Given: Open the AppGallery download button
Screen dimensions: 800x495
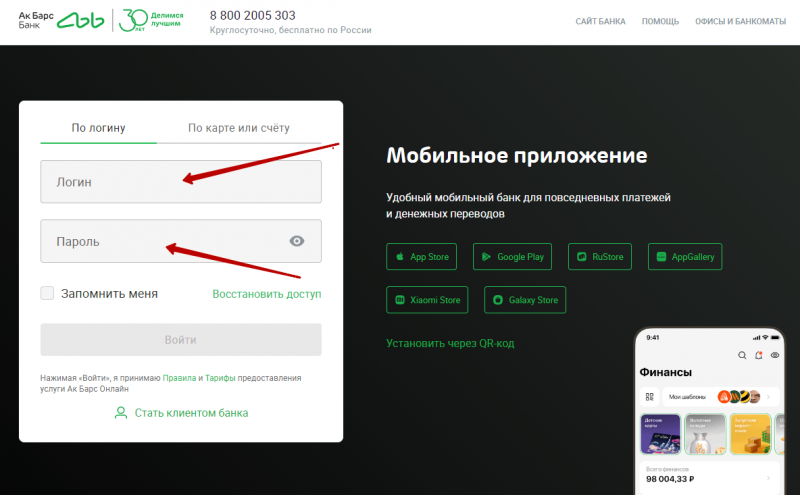Looking at the screenshot, I should (x=685, y=257).
